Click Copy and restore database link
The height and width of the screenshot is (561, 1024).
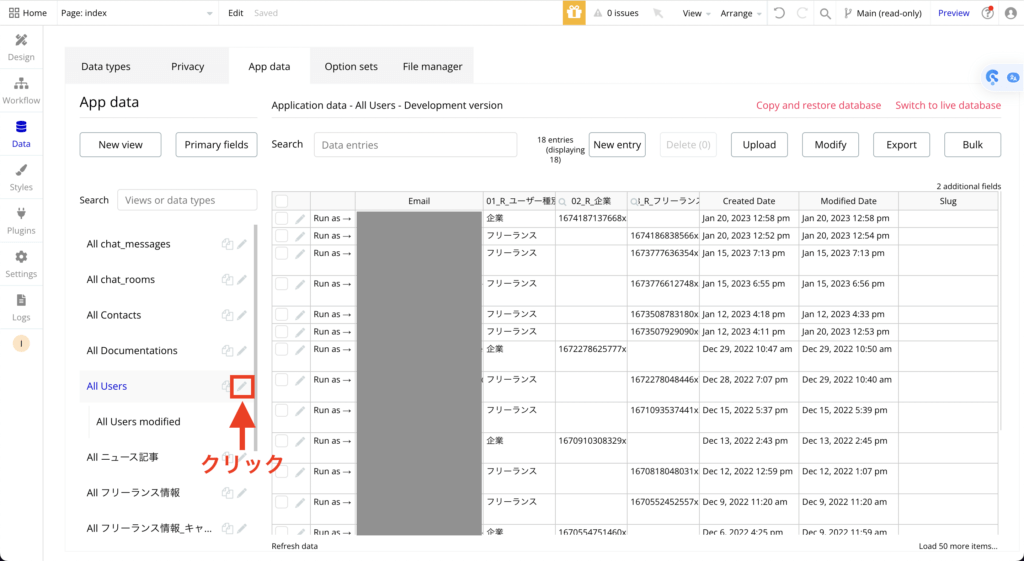[x=818, y=105]
